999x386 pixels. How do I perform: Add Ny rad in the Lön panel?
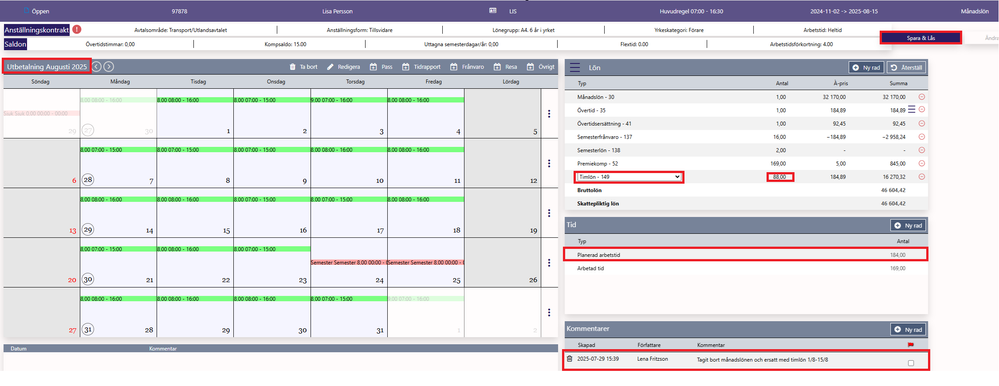point(866,67)
